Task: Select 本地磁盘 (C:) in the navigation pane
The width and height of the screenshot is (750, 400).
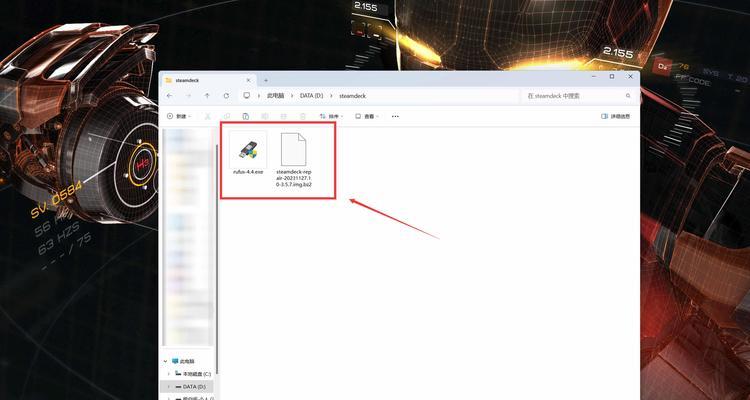Action: [197, 374]
